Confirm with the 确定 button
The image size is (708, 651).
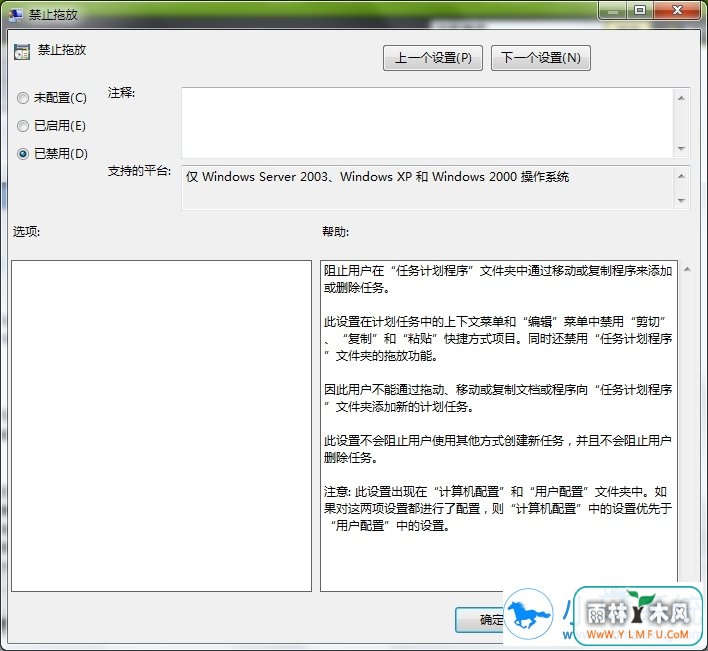click(x=479, y=620)
